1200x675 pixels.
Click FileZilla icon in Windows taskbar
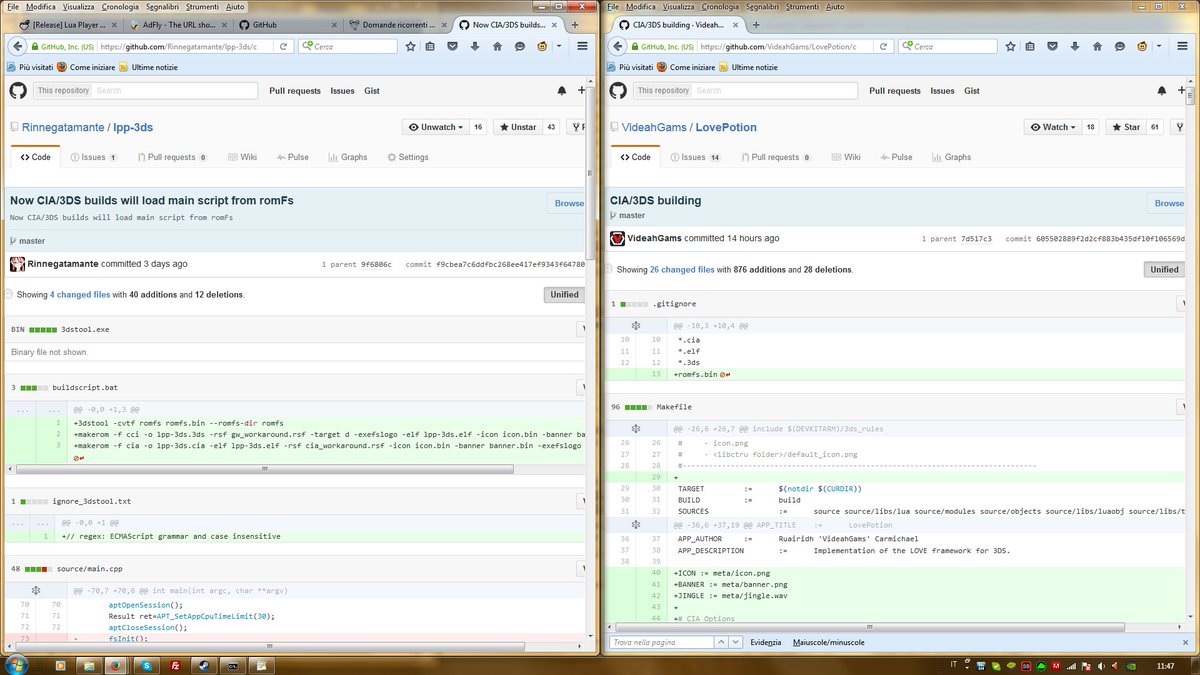point(175,665)
